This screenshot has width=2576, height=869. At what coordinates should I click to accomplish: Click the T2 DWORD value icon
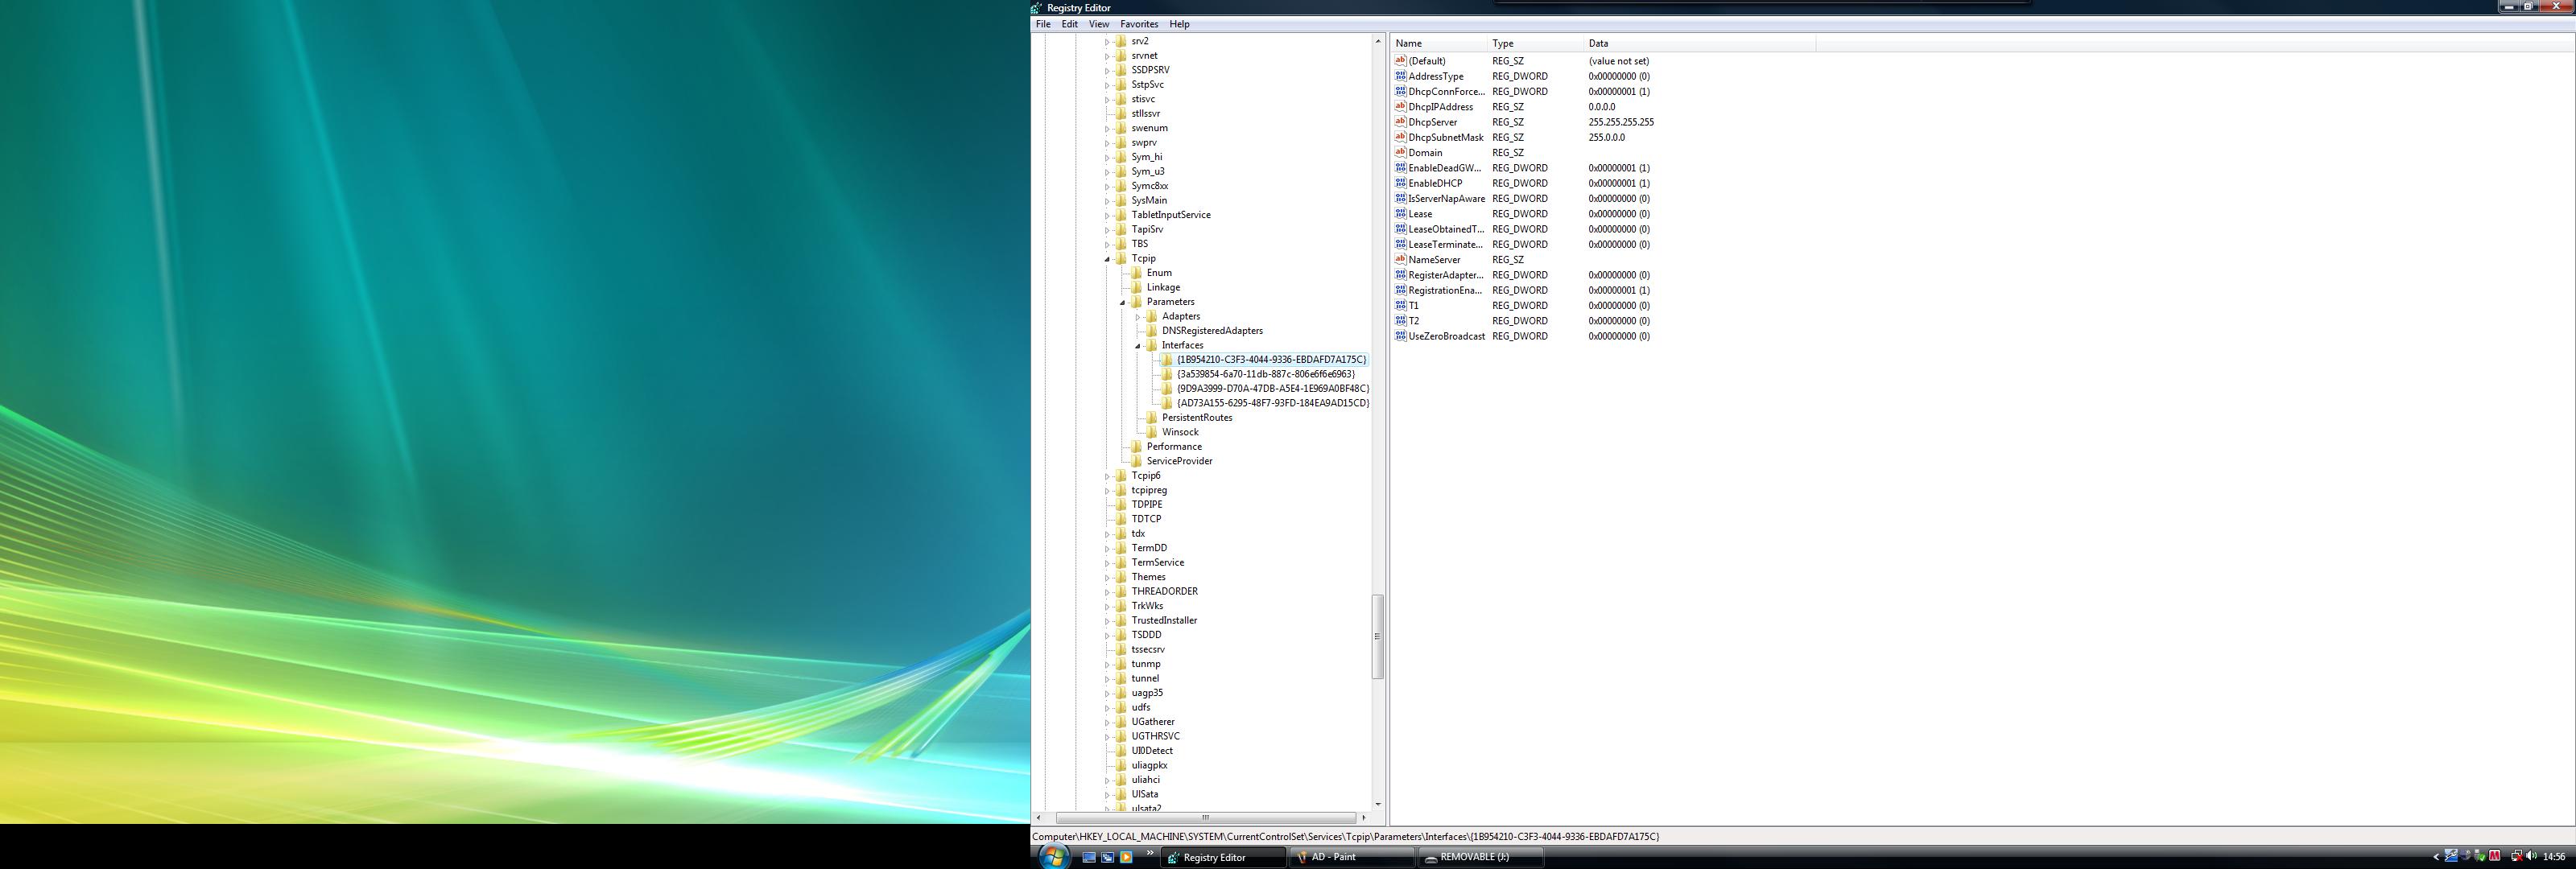tap(1401, 320)
